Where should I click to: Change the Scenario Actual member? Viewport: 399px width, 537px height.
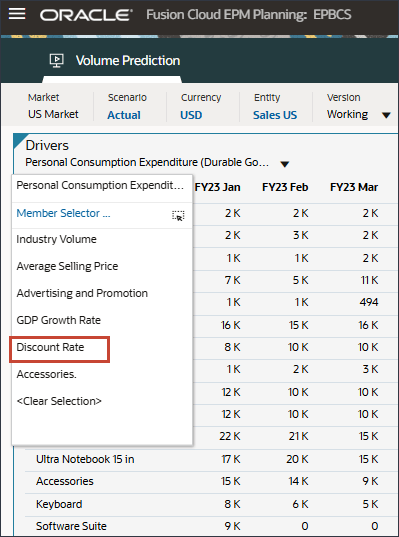pos(124,115)
